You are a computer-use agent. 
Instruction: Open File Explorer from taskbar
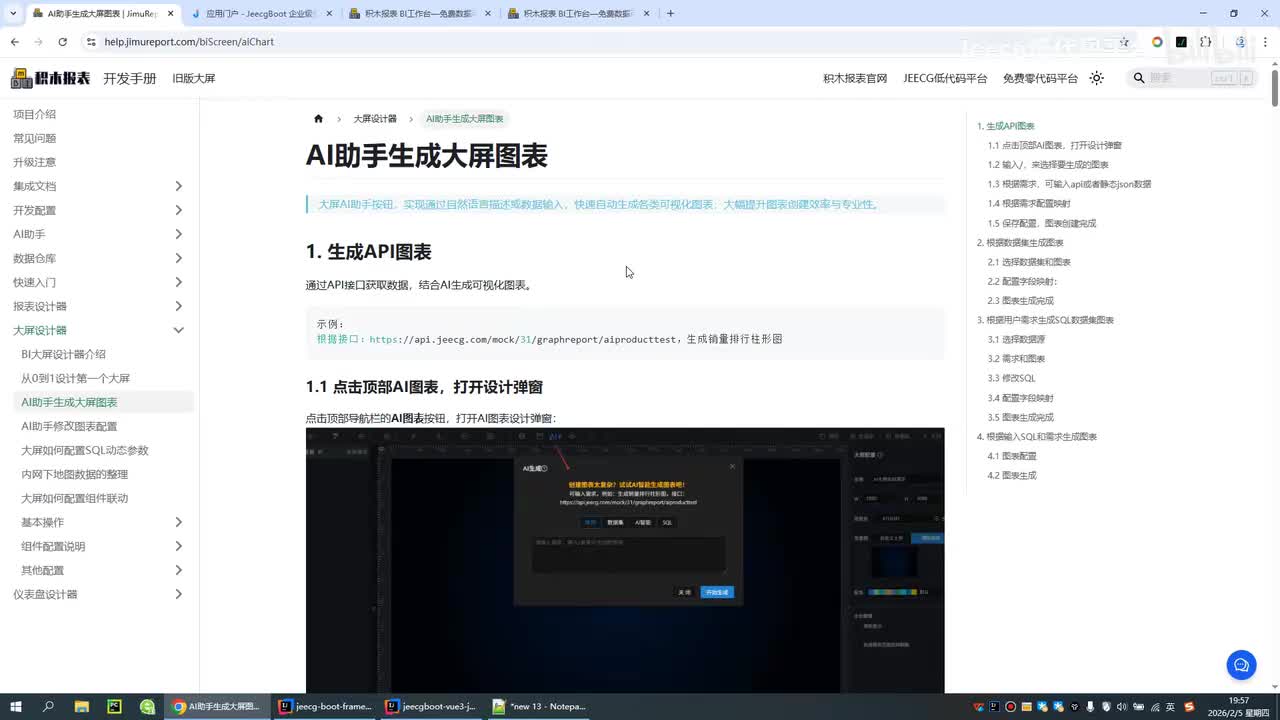(x=82, y=706)
